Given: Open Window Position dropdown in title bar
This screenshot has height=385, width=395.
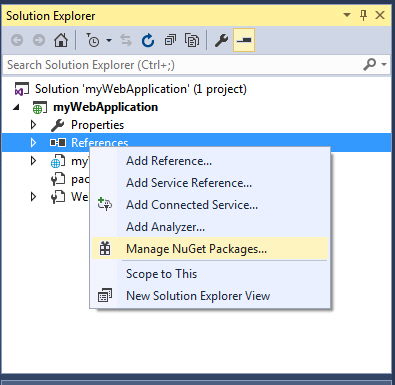Looking at the screenshot, I should tap(347, 15).
